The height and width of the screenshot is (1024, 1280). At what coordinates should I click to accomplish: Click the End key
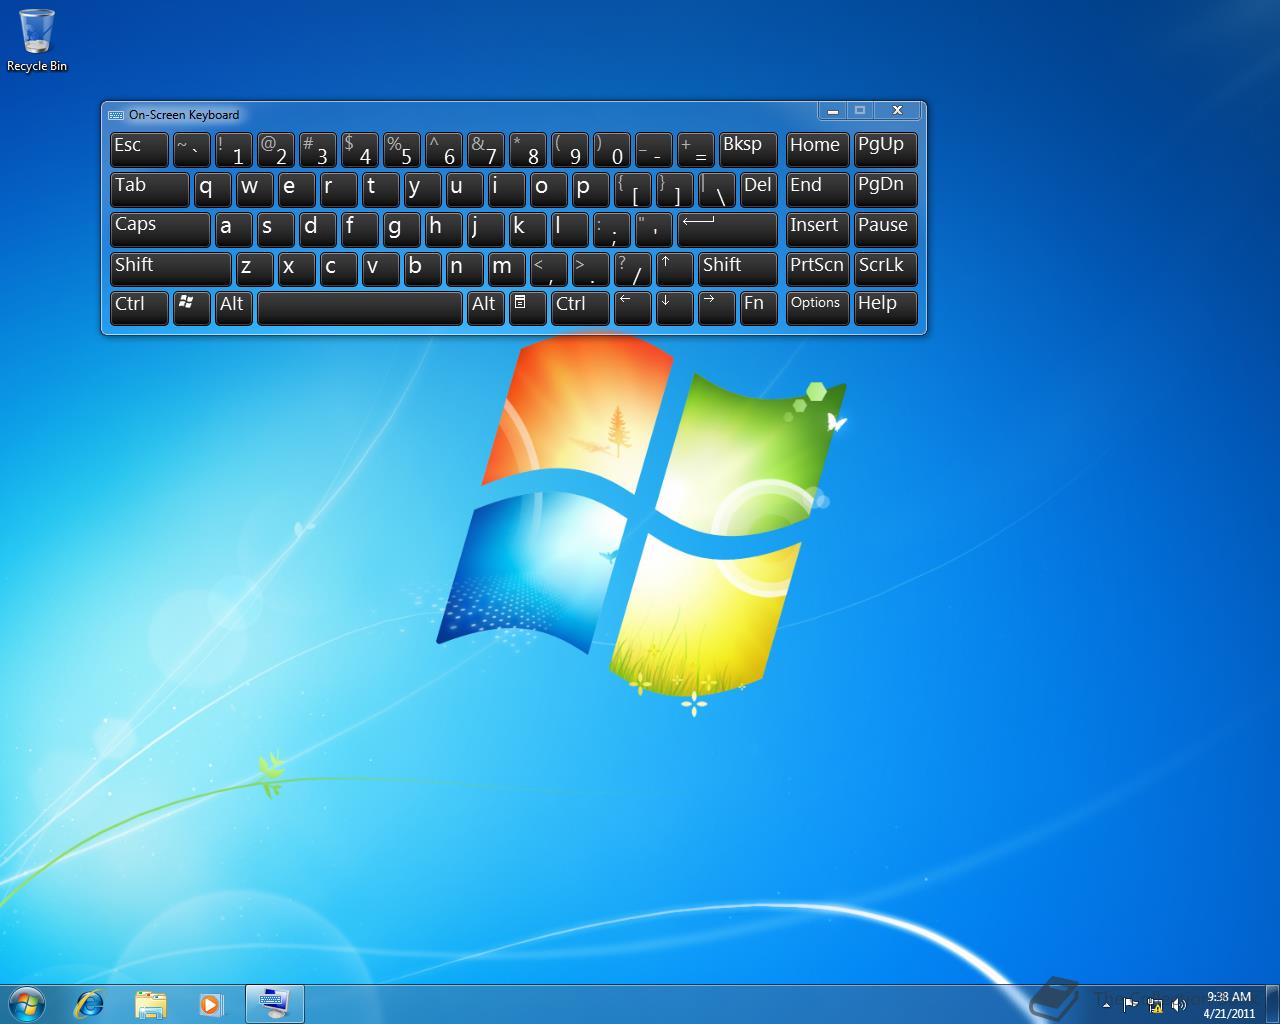coord(817,189)
